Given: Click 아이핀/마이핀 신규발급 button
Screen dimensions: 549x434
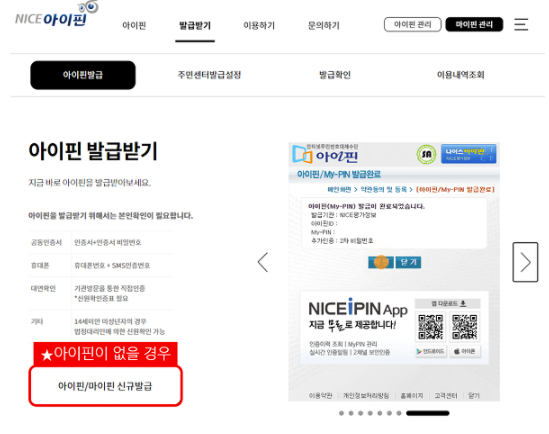Looking at the screenshot, I should [x=105, y=386].
